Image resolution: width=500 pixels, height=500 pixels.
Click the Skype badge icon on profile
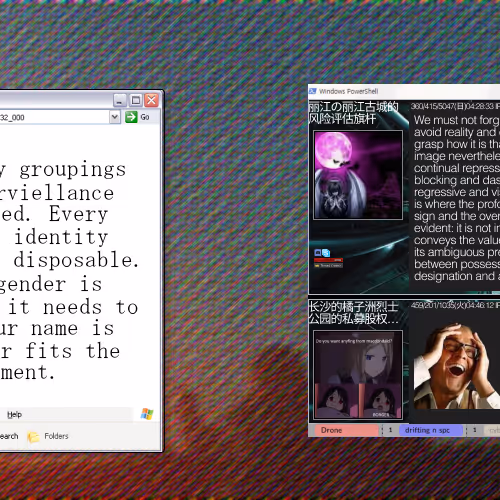[326, 253]
